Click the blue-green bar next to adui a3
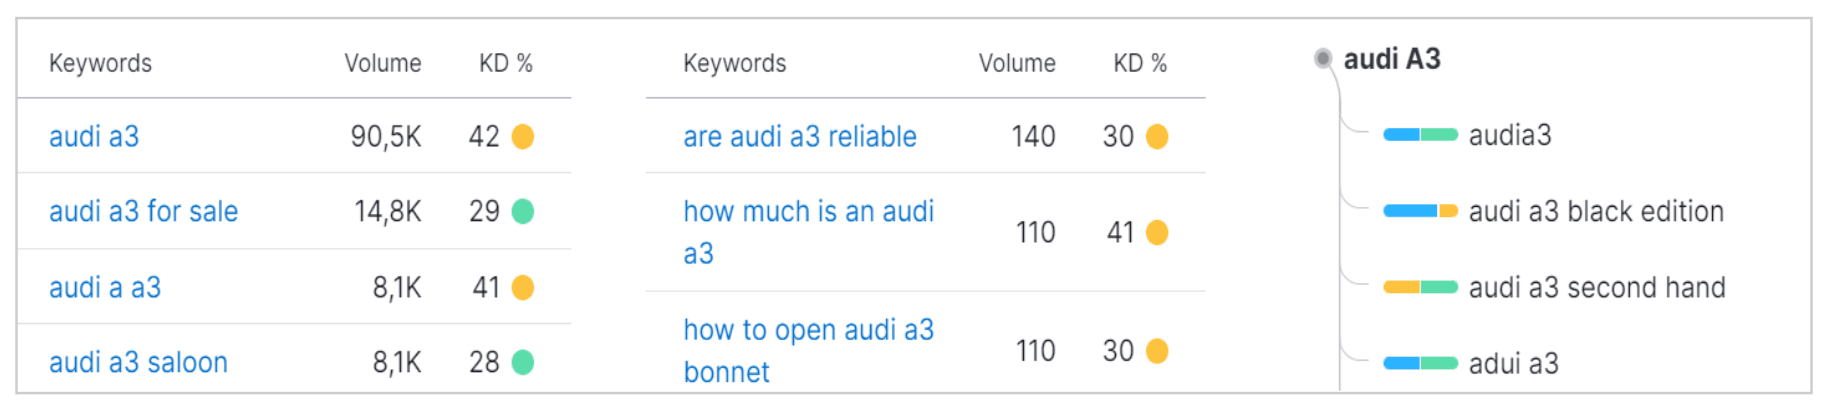This screenshot has width=1826, height=414. pos(1420,363)
